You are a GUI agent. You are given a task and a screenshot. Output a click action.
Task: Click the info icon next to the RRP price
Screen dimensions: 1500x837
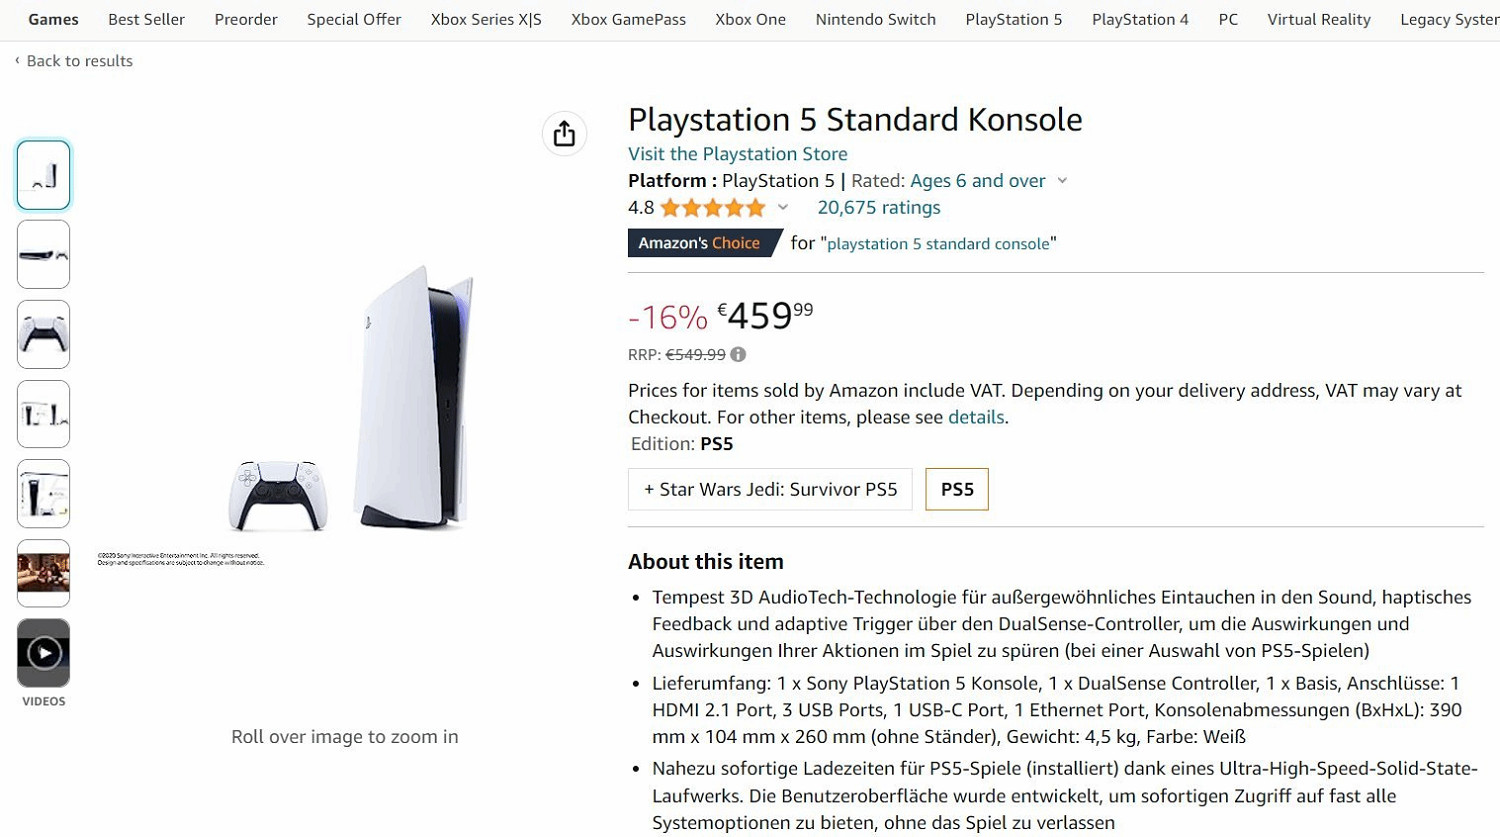737,354
